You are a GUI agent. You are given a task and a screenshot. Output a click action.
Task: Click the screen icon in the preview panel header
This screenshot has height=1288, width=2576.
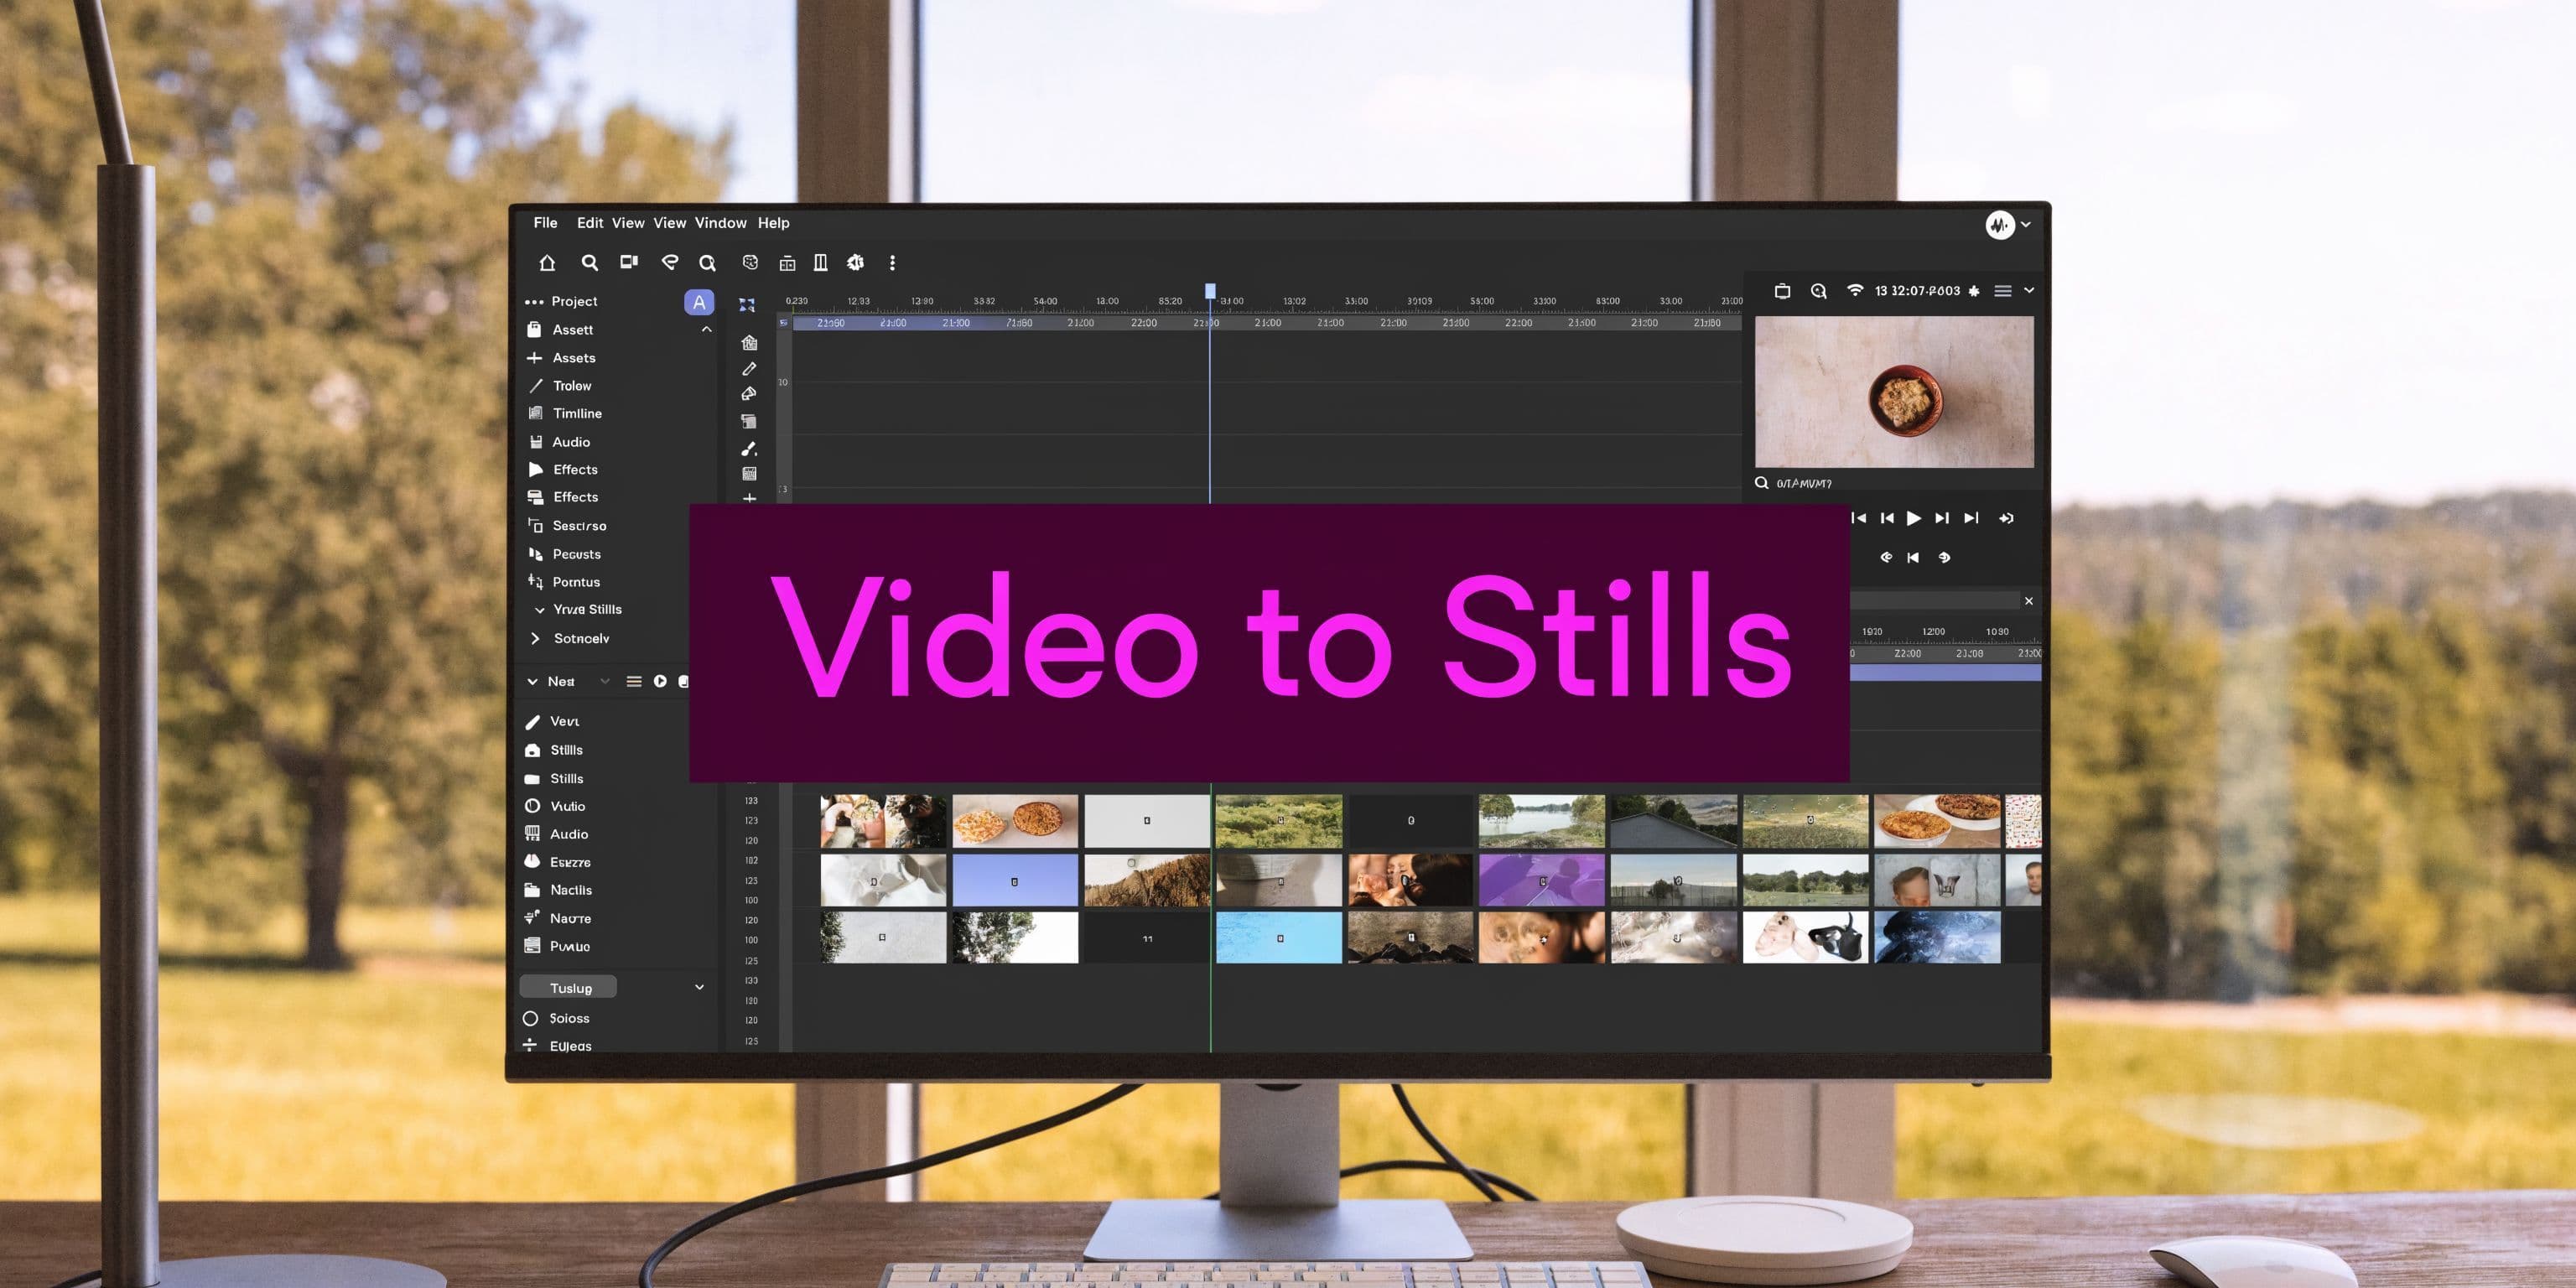(x=1782, y=291)
